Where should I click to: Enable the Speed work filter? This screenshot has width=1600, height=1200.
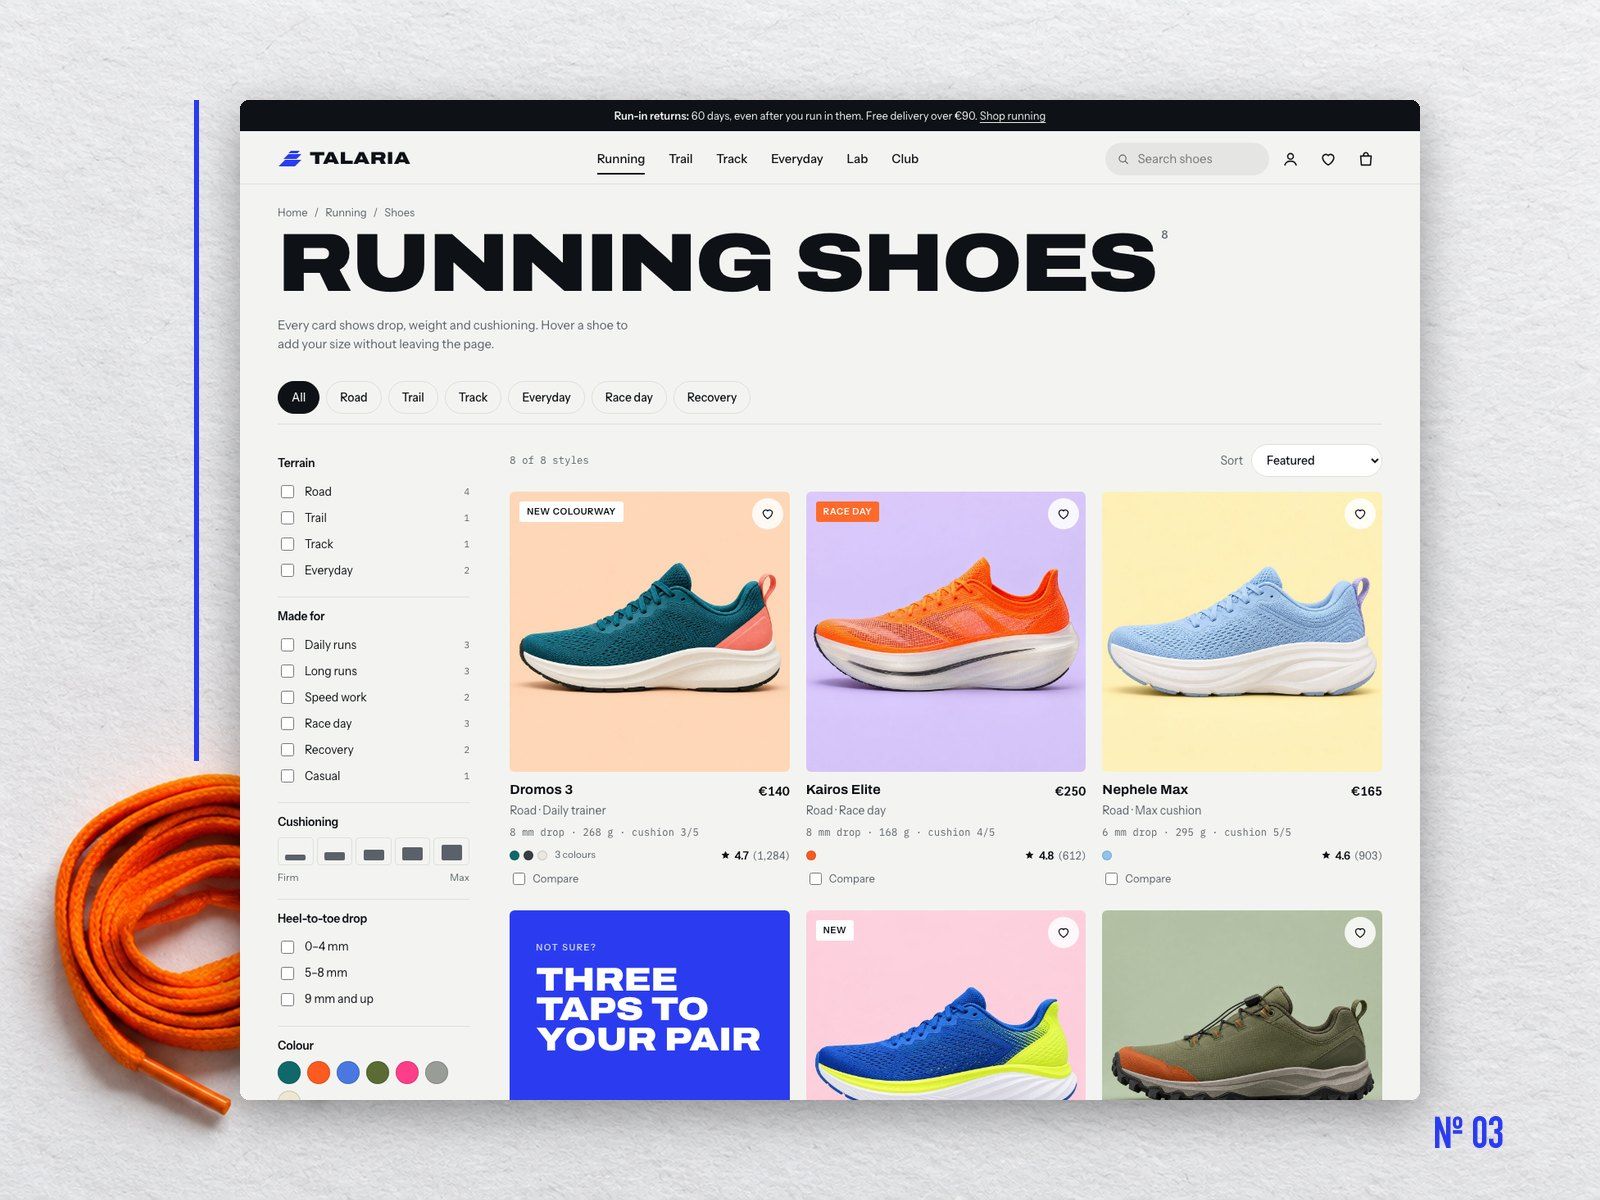288,697
